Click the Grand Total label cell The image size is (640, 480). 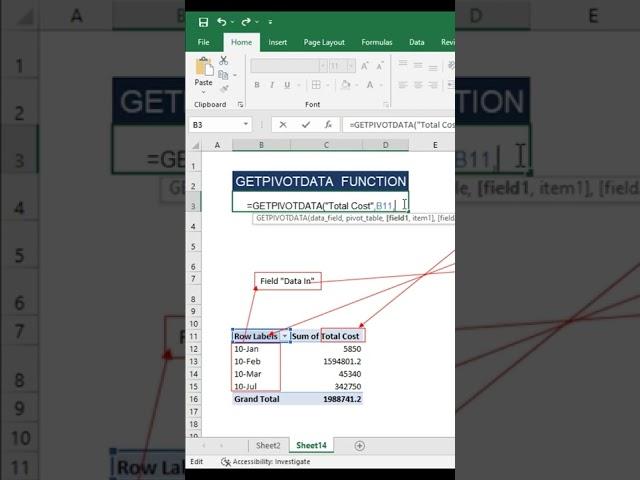(x=257, y=399)
